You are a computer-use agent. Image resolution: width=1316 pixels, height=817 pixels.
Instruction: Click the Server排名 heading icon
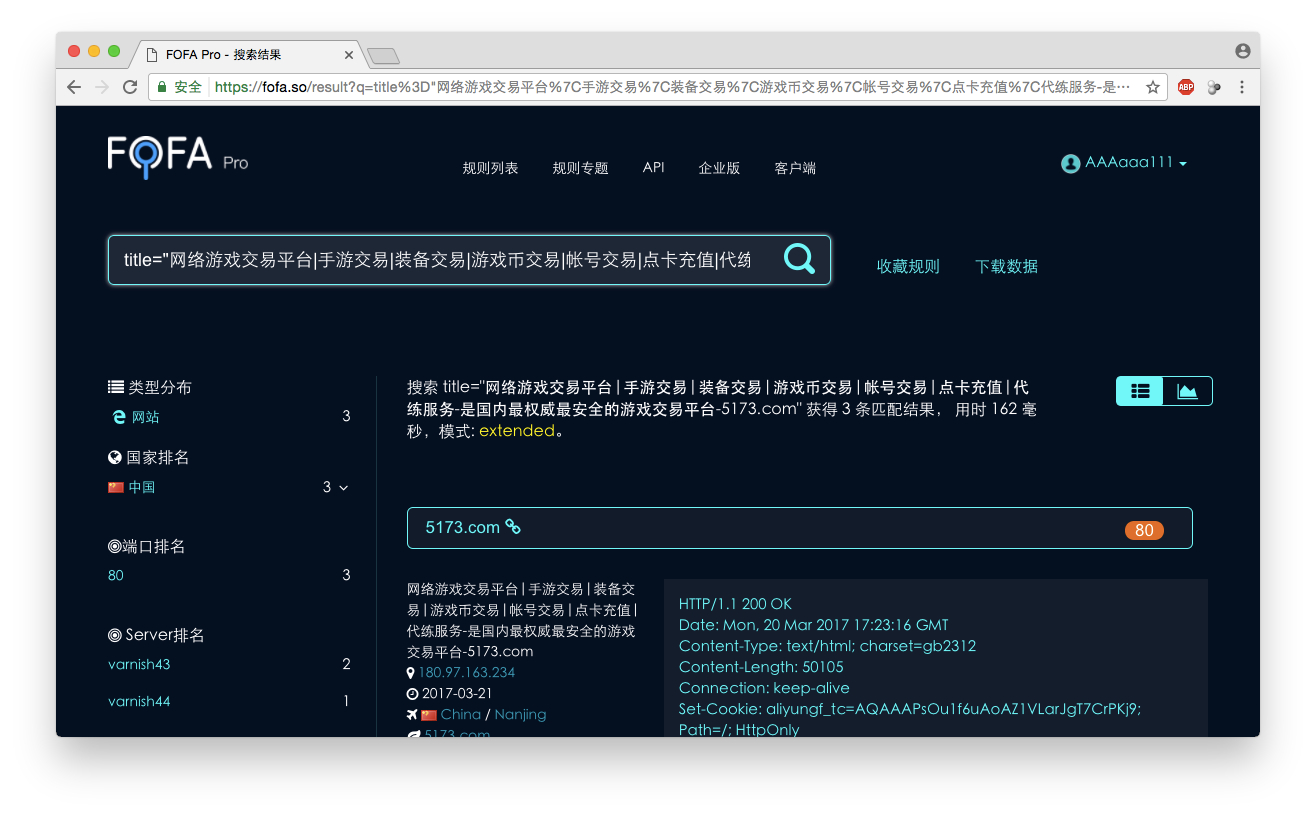point(115,635)
